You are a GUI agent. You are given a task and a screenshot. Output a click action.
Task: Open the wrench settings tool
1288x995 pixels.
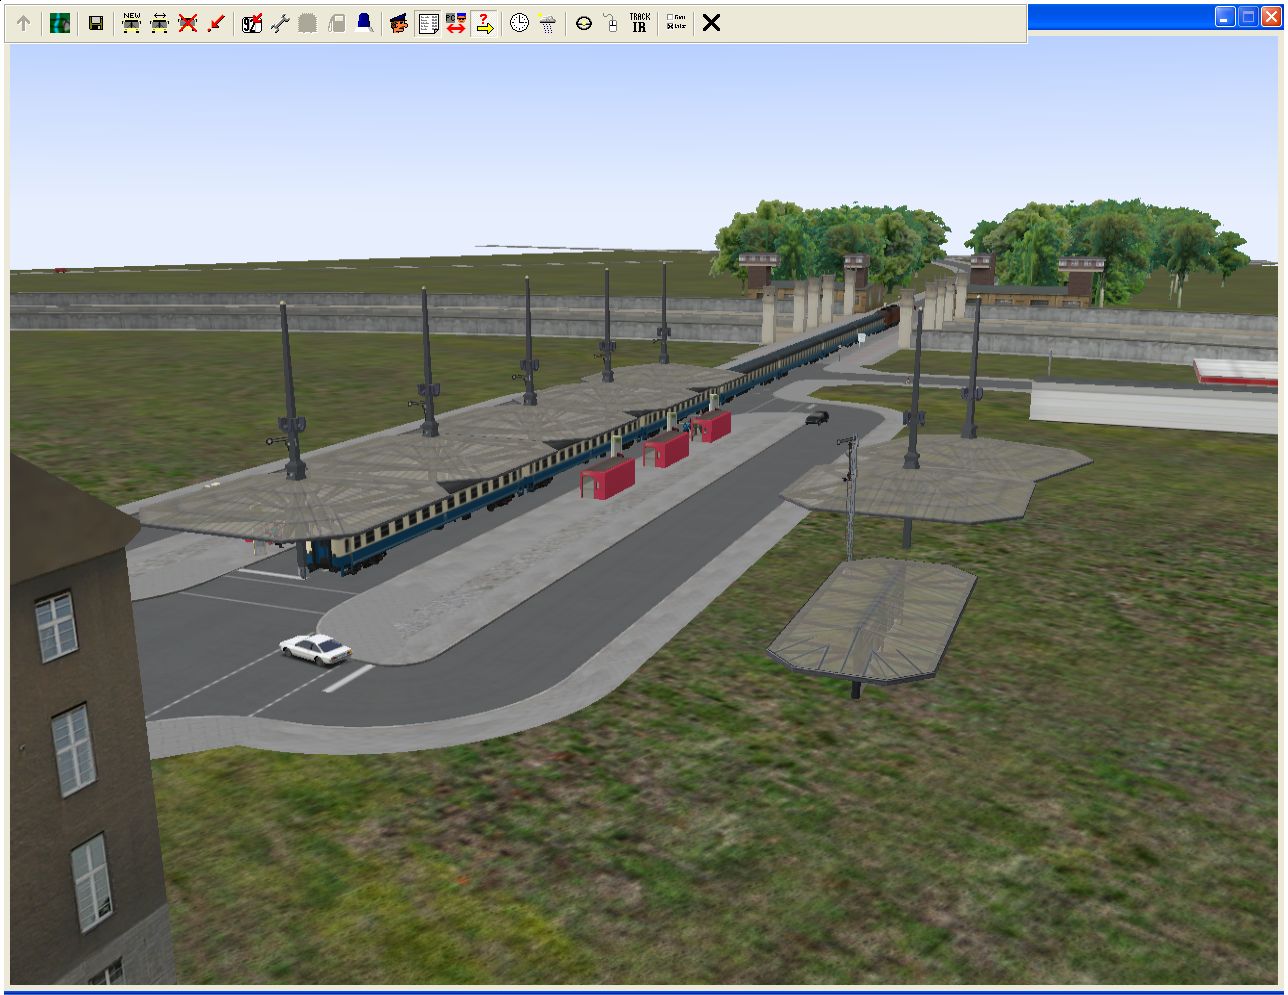coord(280,23)
